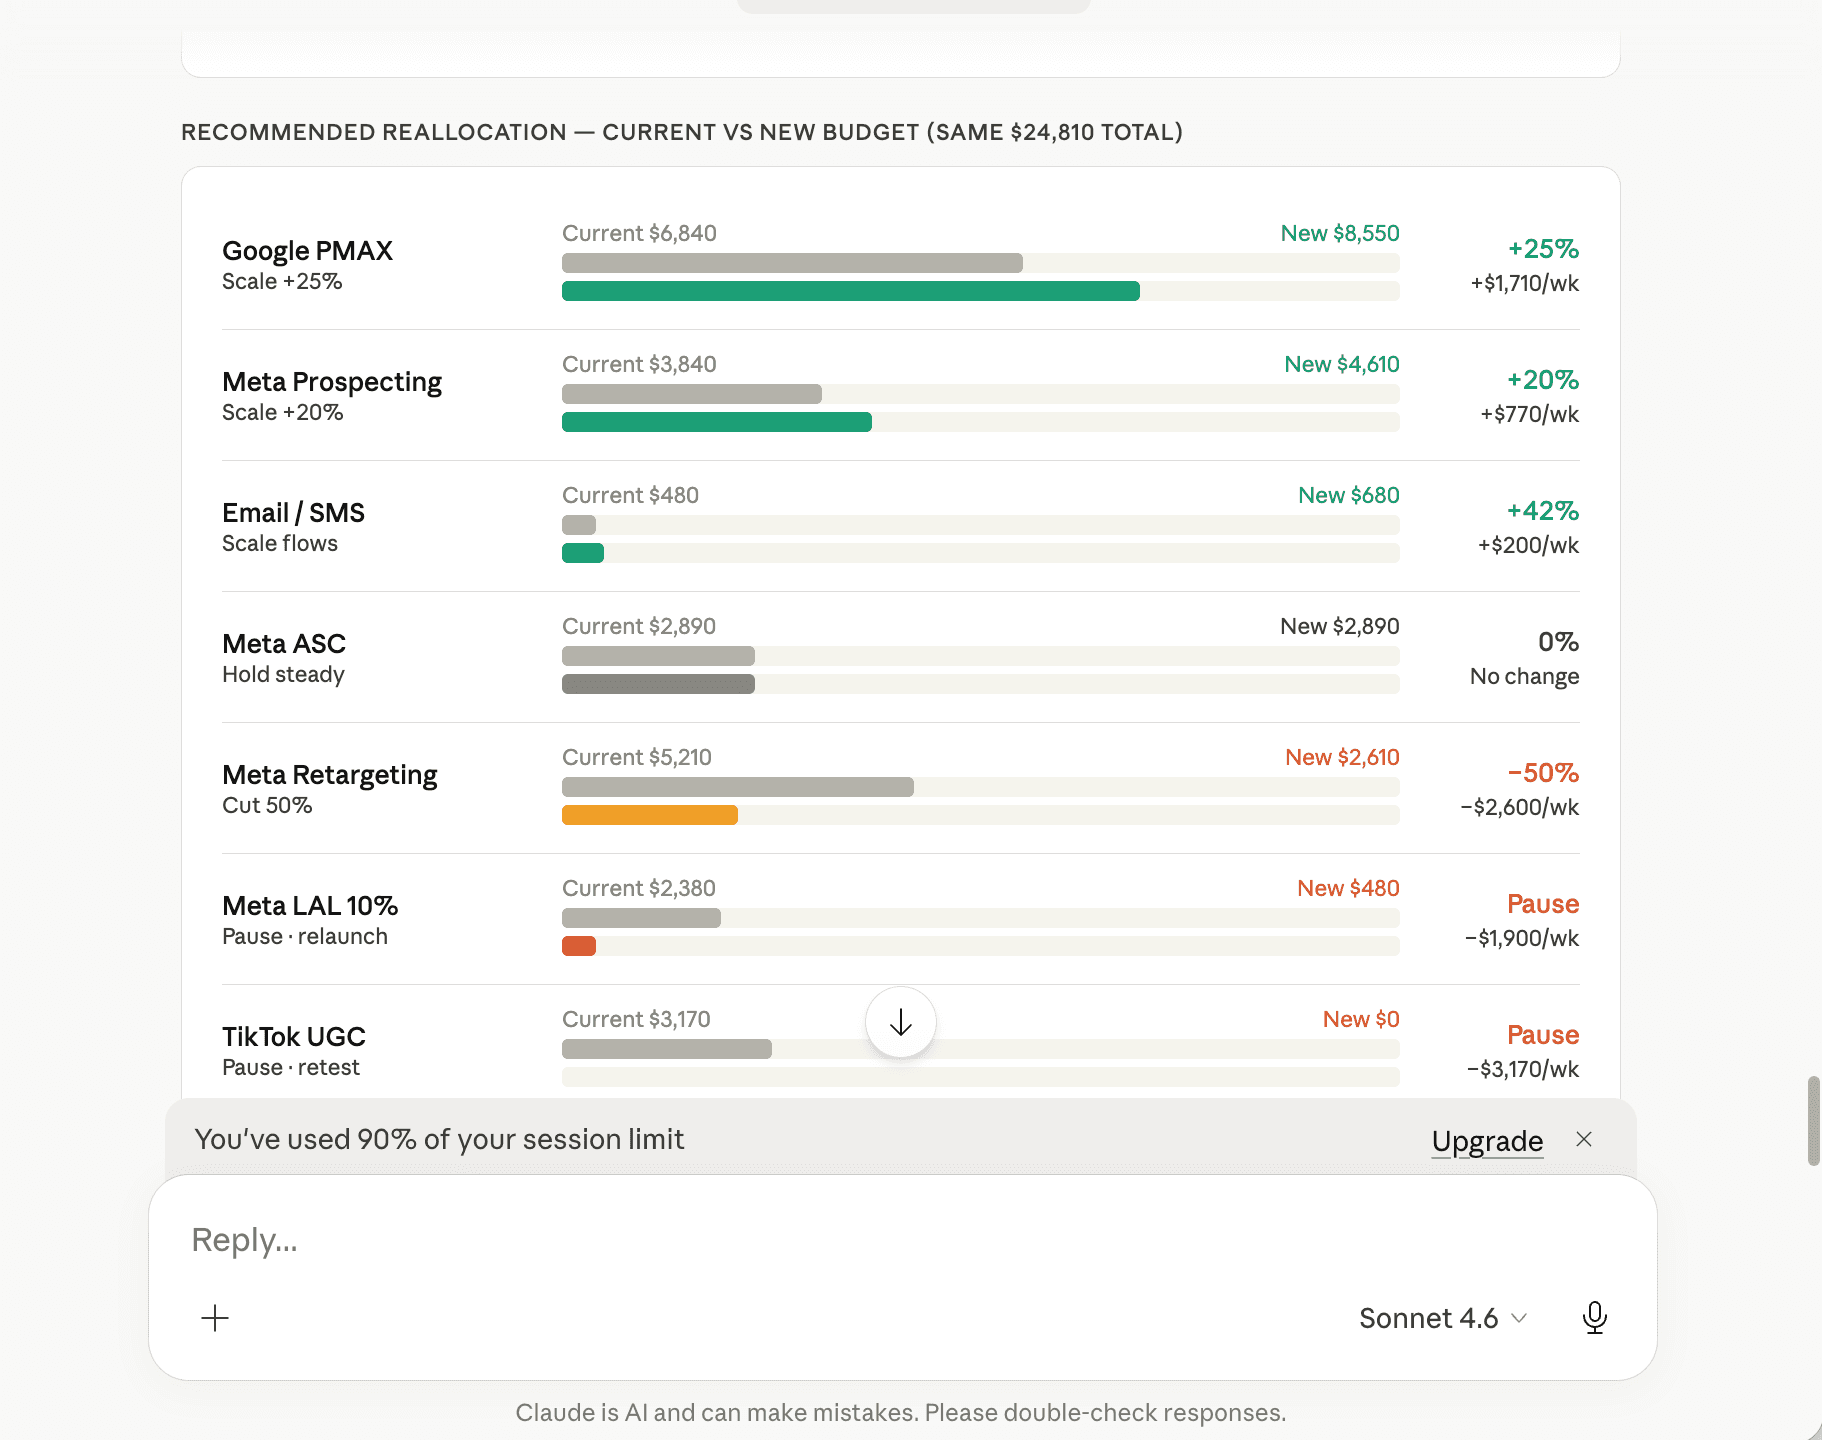Click the plus attachment icon
This screenshot has height=1440, width=1822.
214,1318
